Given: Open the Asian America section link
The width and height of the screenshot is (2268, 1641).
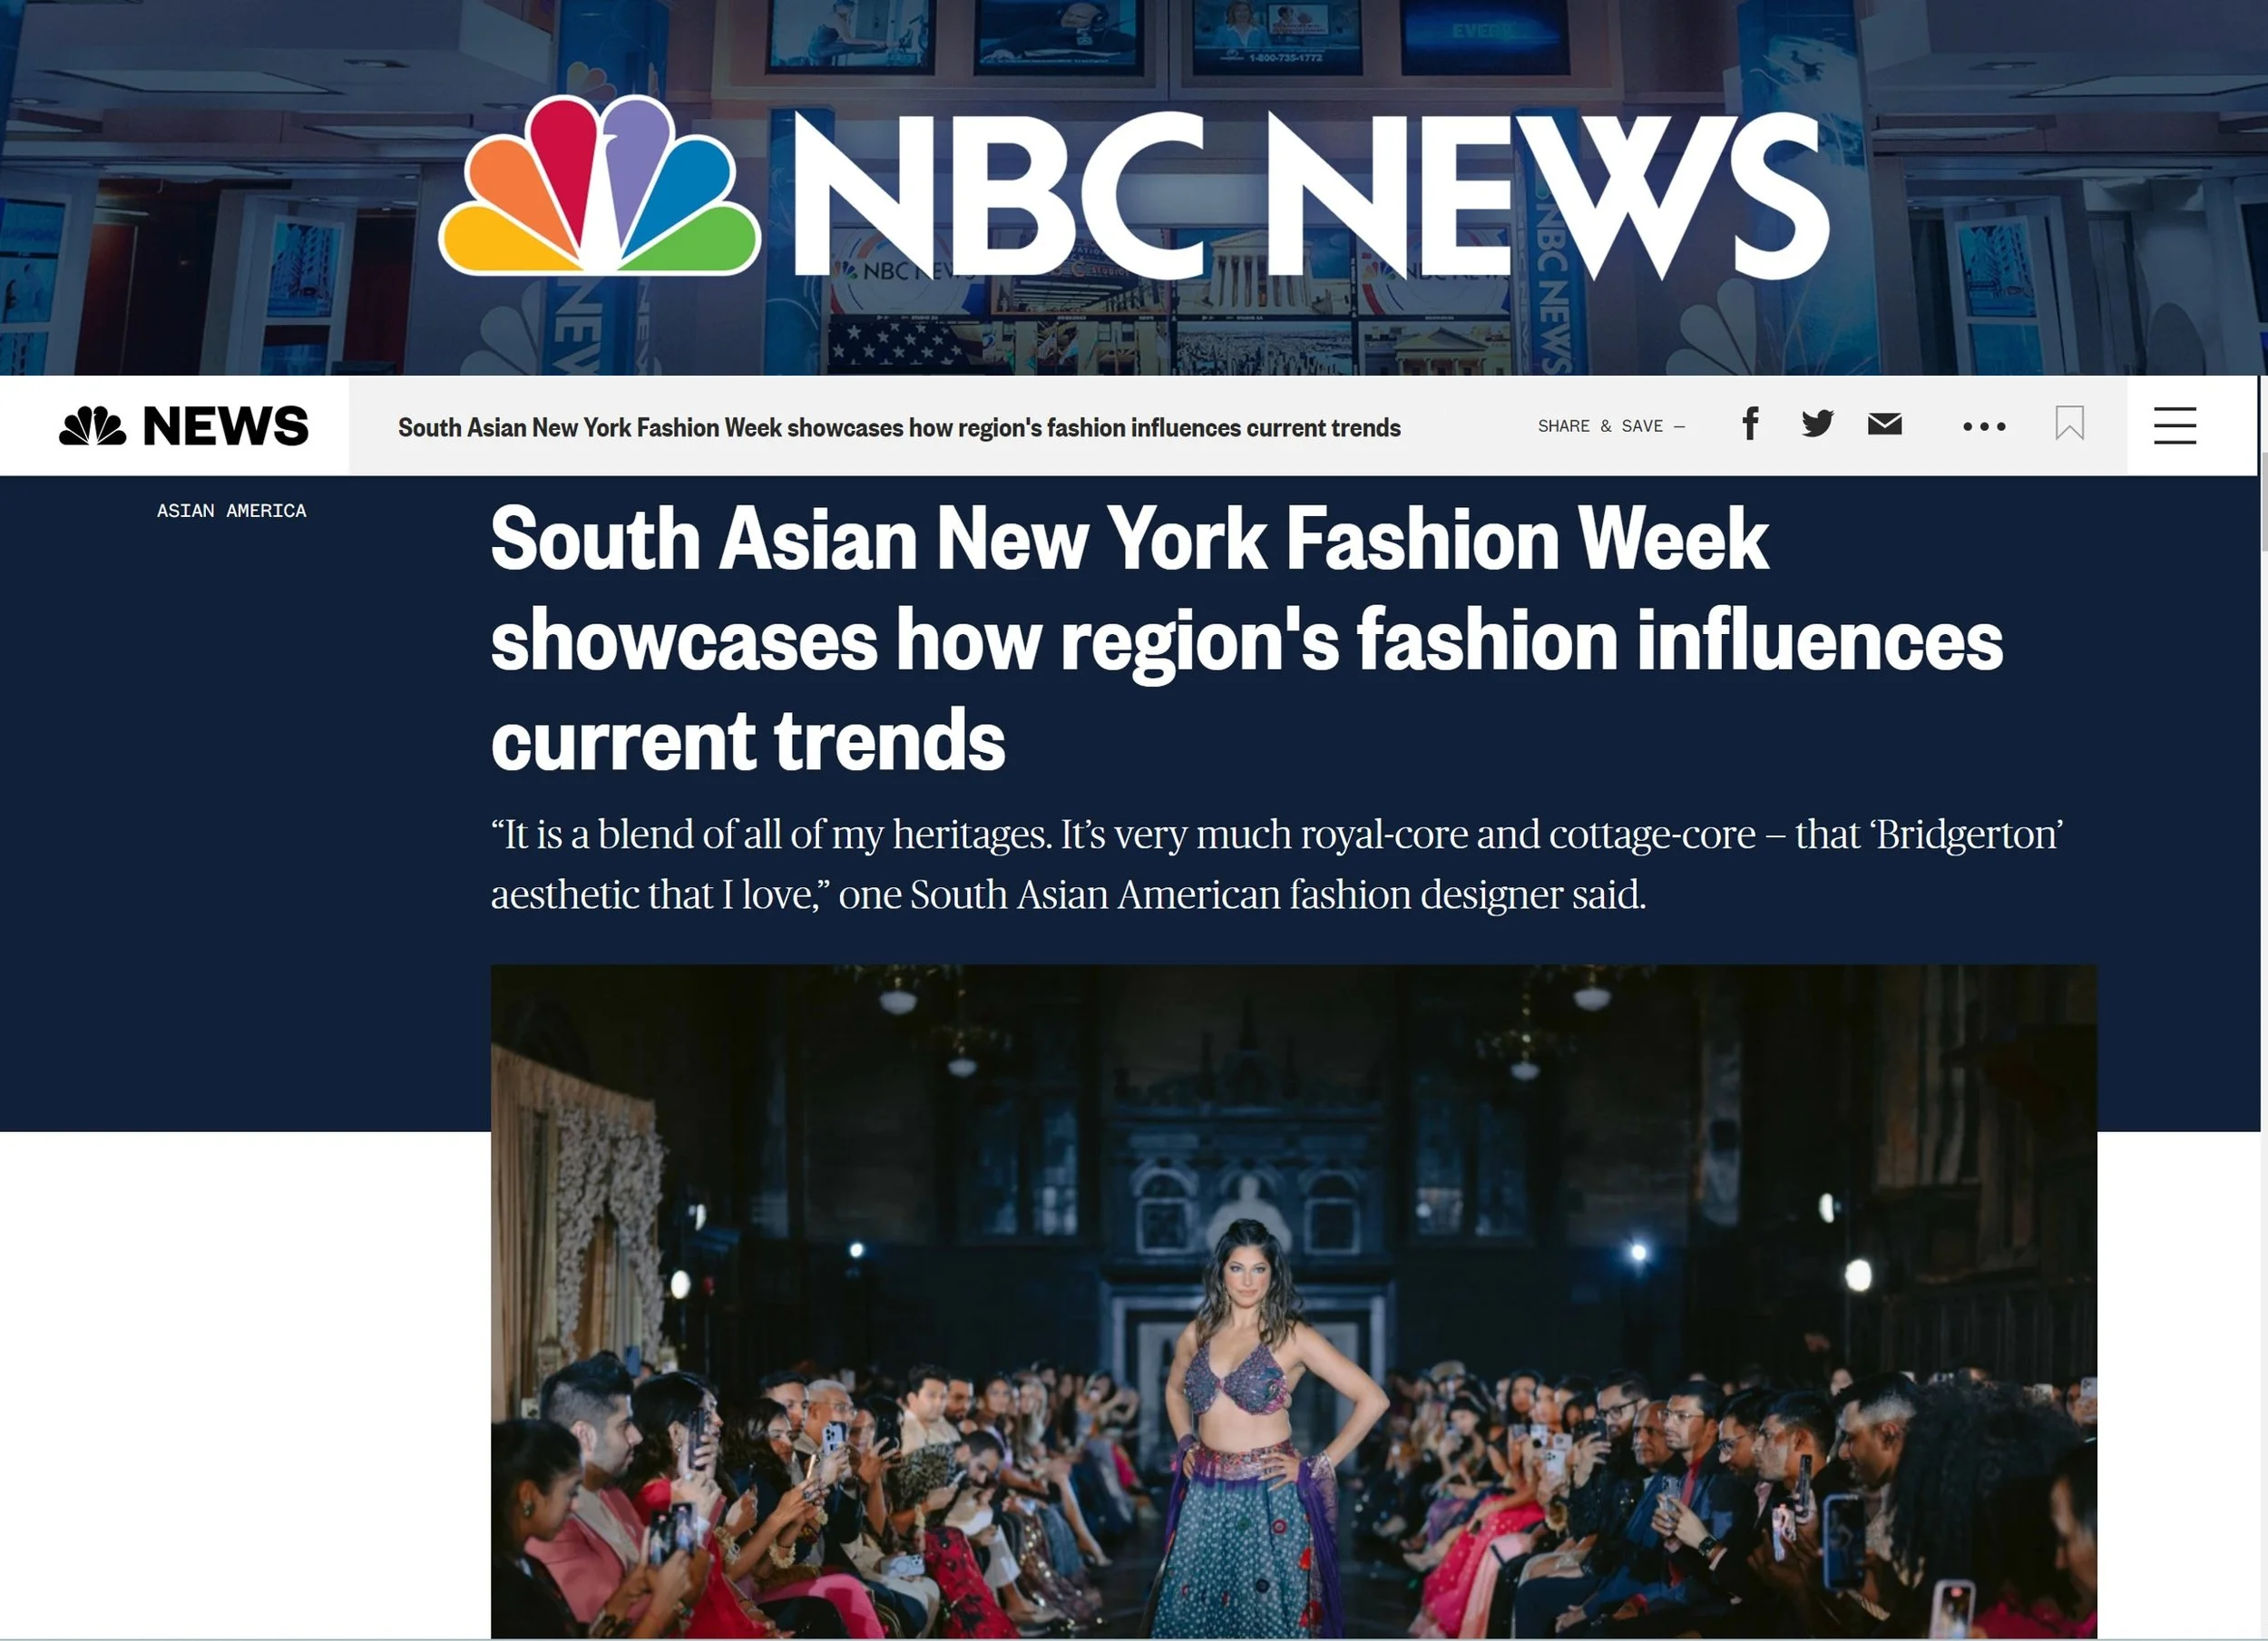Looking at the screenshot, I should click(x=231, y=511).
